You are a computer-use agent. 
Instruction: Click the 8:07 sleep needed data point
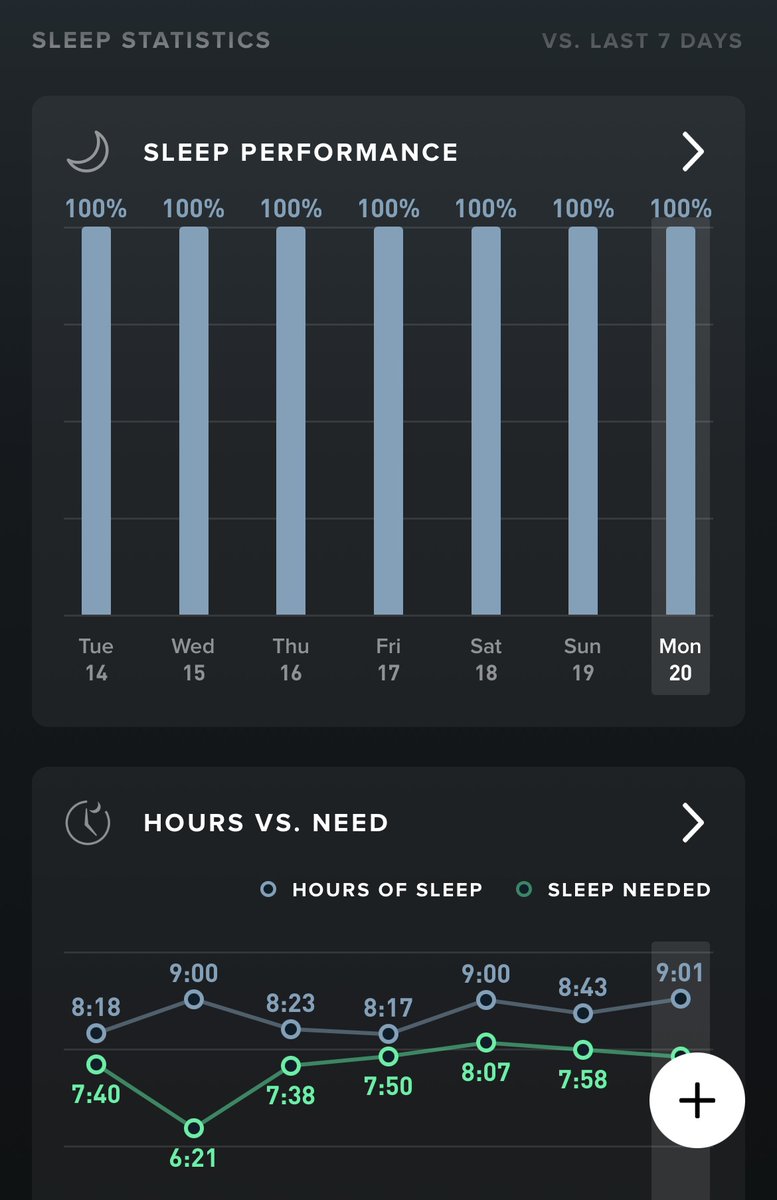pos(486,1042)
